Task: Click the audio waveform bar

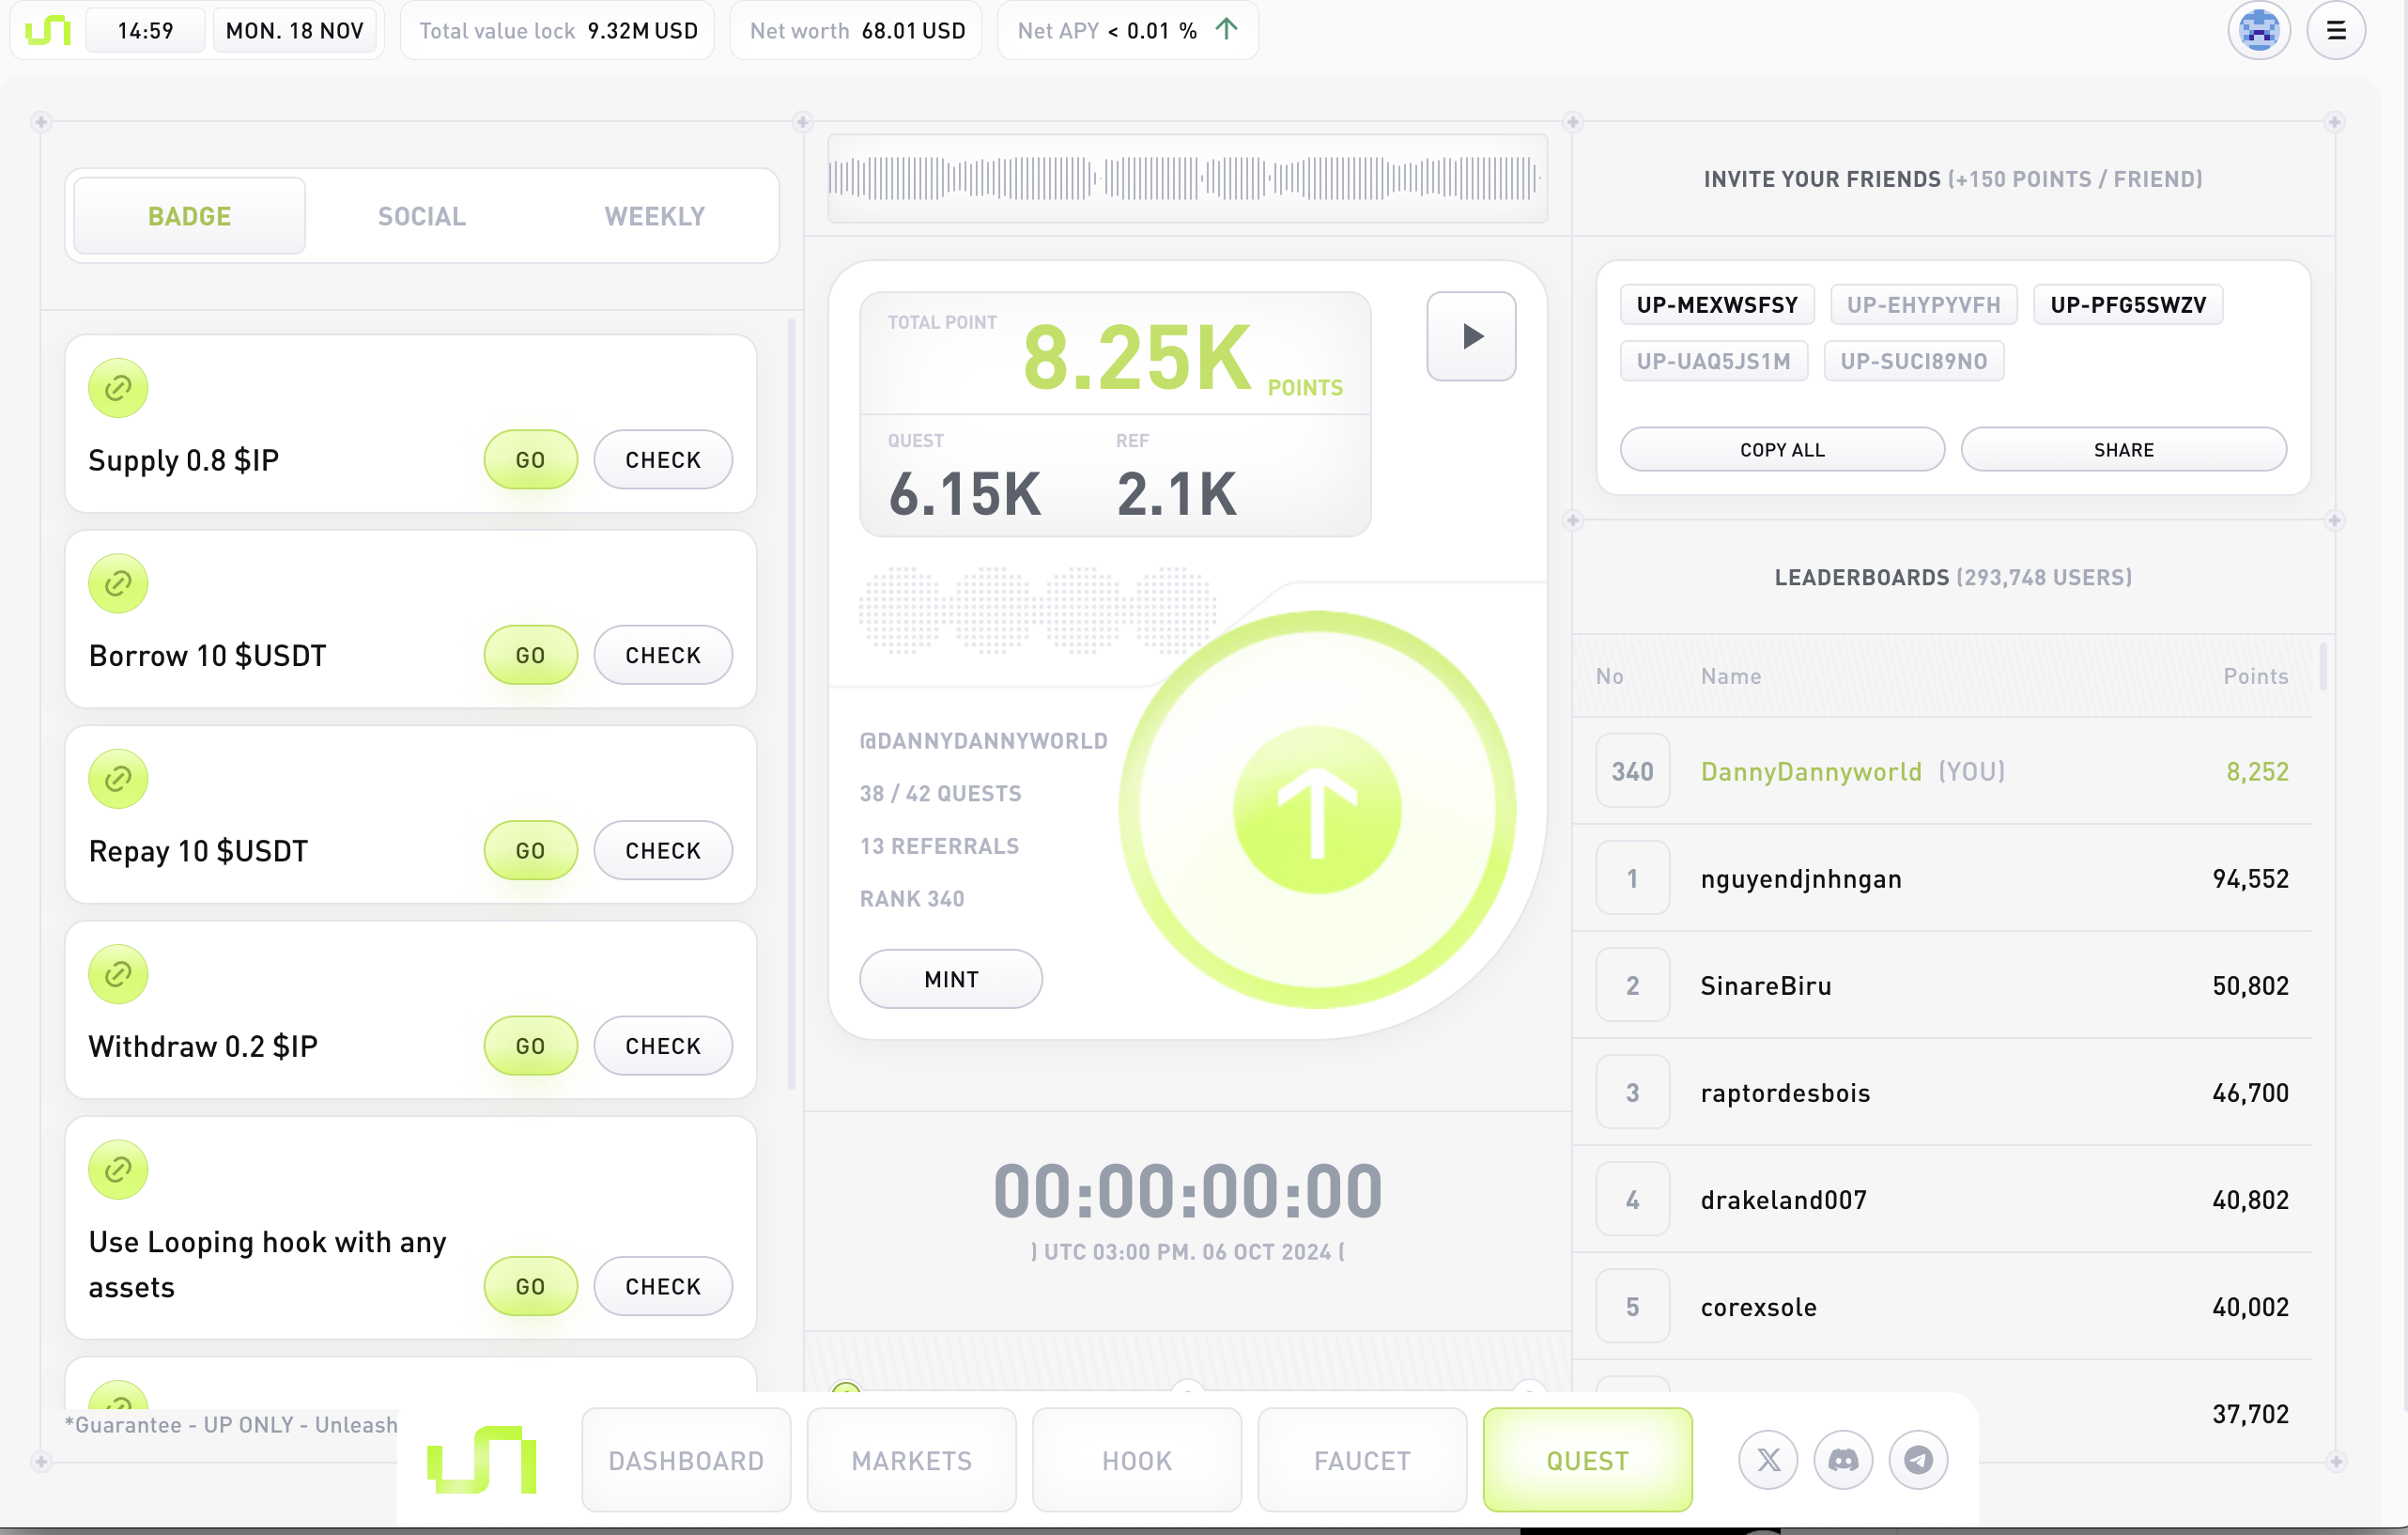Action: tap(1187, 179)
